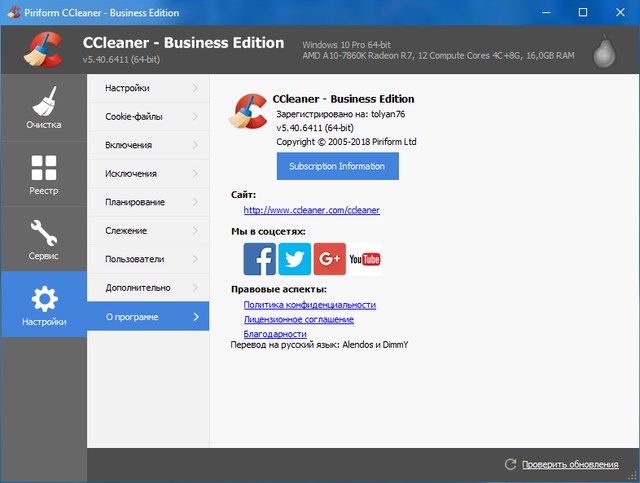Click the Subscription Information button
The width and height of the screenshot is (640, 483).
coord(337,166)
